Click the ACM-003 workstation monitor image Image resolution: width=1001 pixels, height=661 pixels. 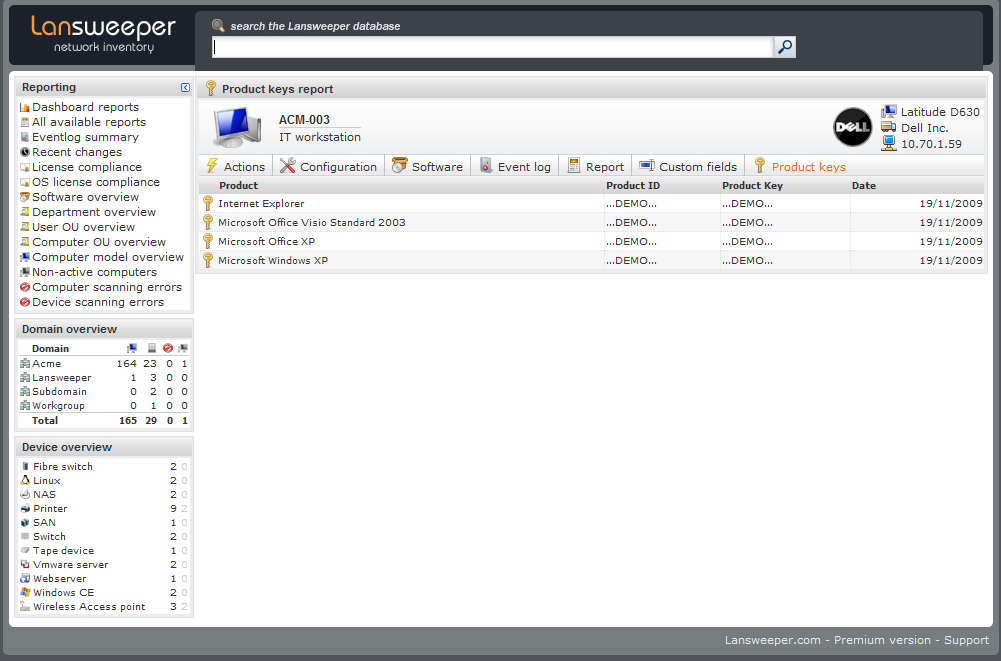click(x=237, y=126)
